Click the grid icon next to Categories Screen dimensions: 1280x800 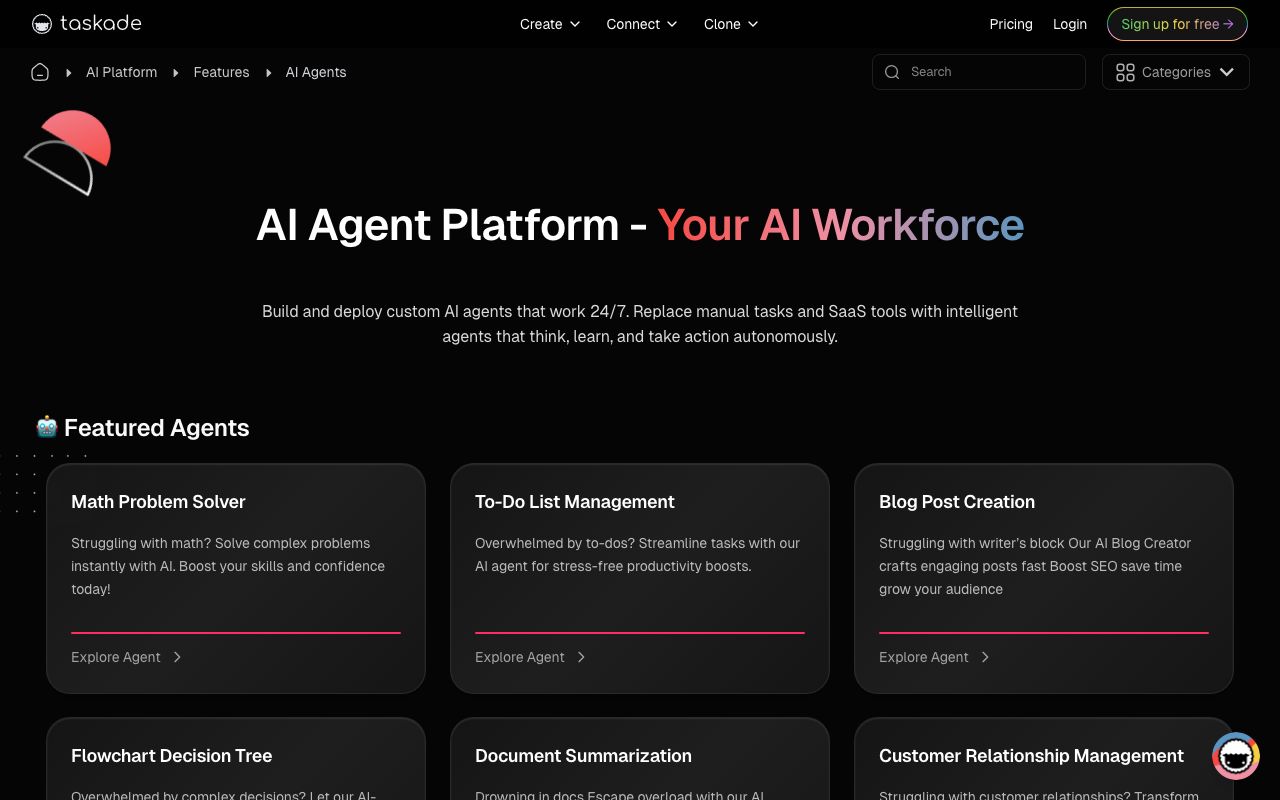pyautogui.click(x=1125, y=72)
